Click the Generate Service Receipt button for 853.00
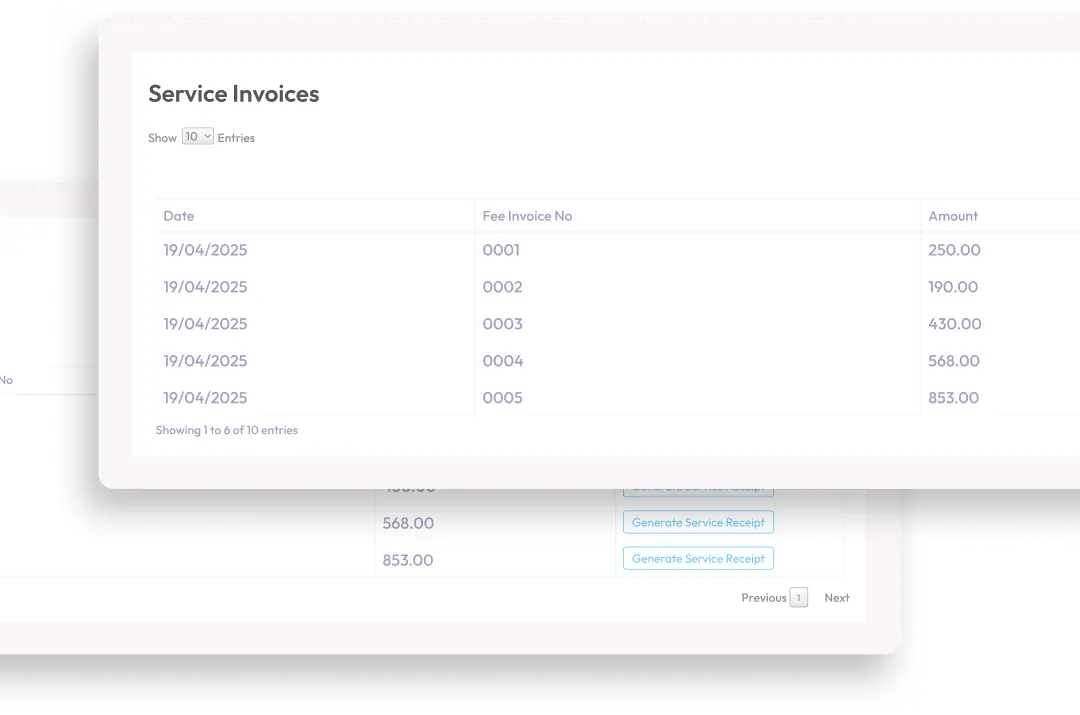 (698, 558)
